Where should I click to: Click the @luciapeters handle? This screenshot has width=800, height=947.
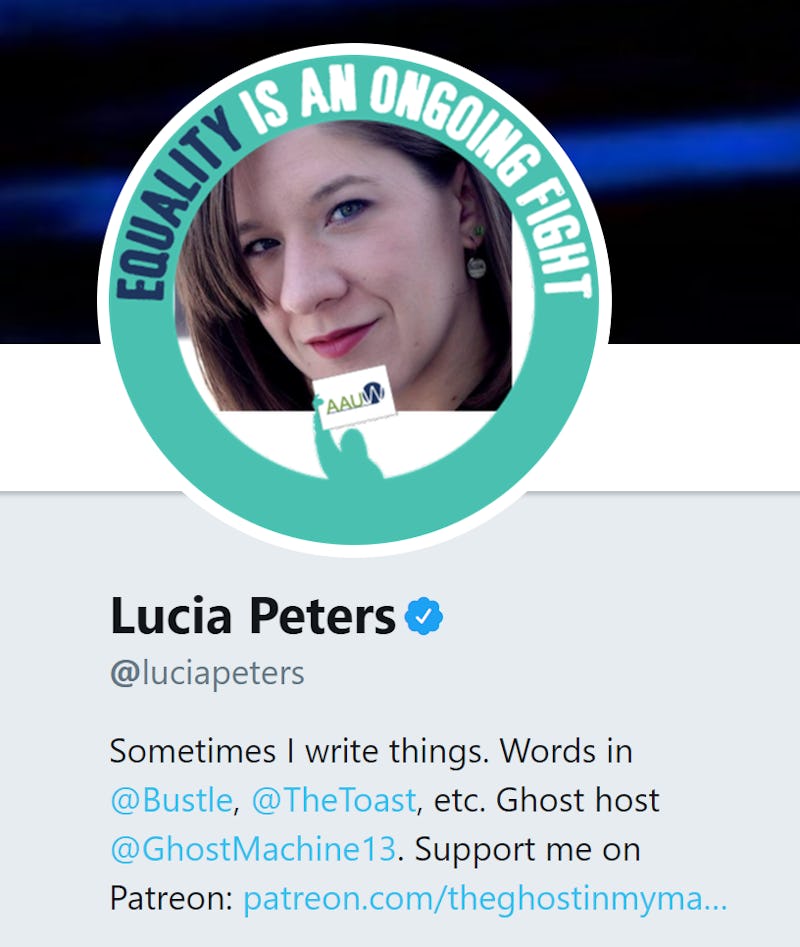coord(207,673)
